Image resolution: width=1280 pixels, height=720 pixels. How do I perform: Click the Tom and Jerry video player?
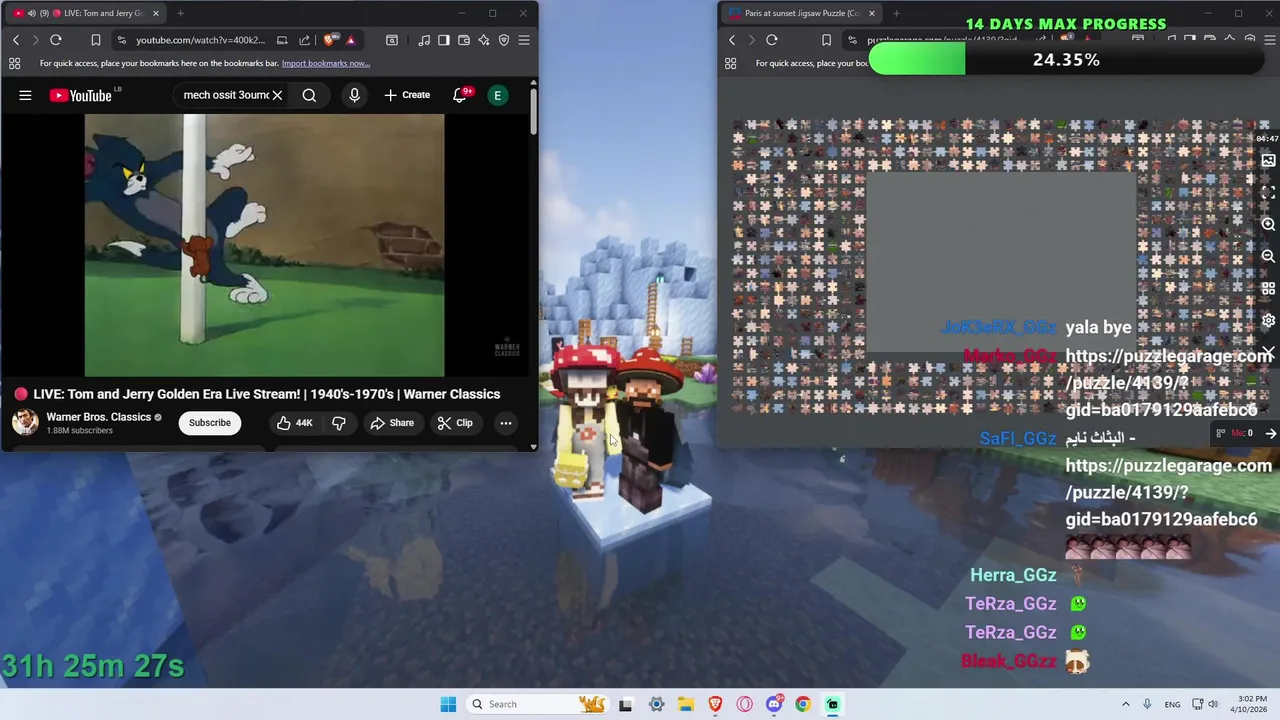pos(264,245)
